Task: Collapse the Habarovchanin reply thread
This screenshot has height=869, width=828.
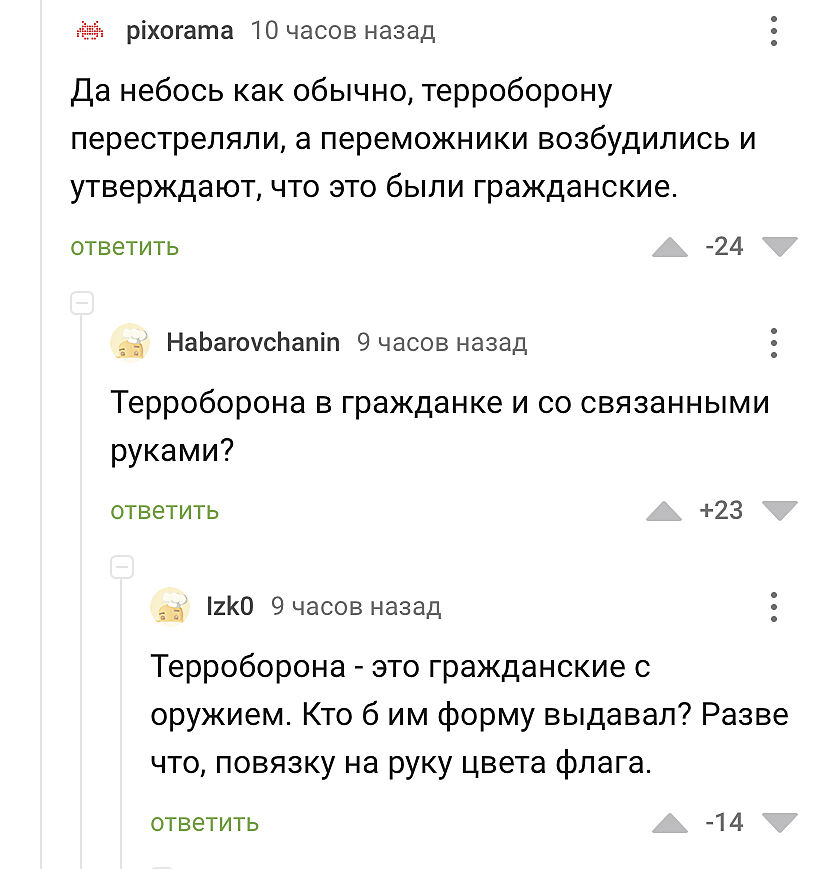Action: click(x=81, y=303)
